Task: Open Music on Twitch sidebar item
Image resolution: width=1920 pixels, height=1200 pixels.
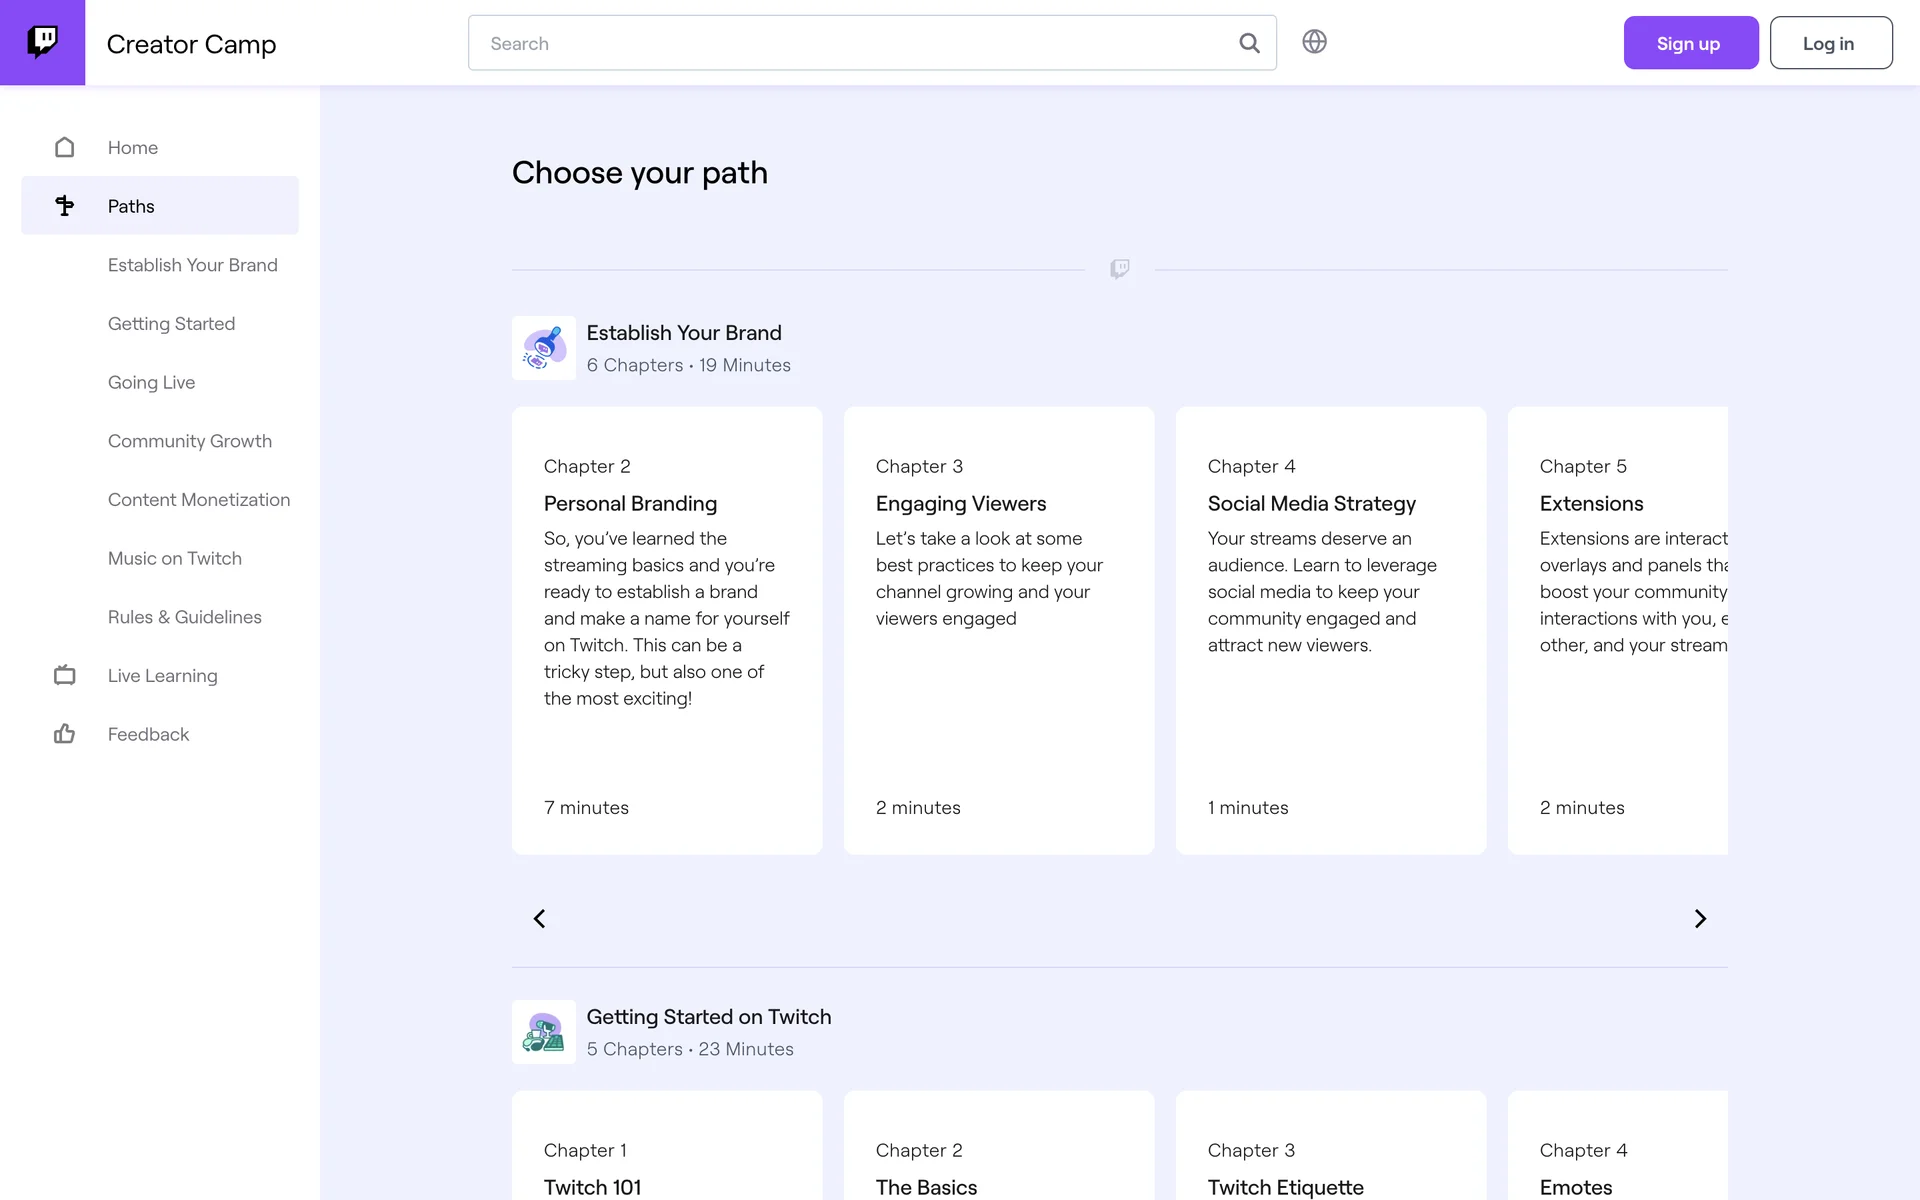Action: [x=175, y=558]
